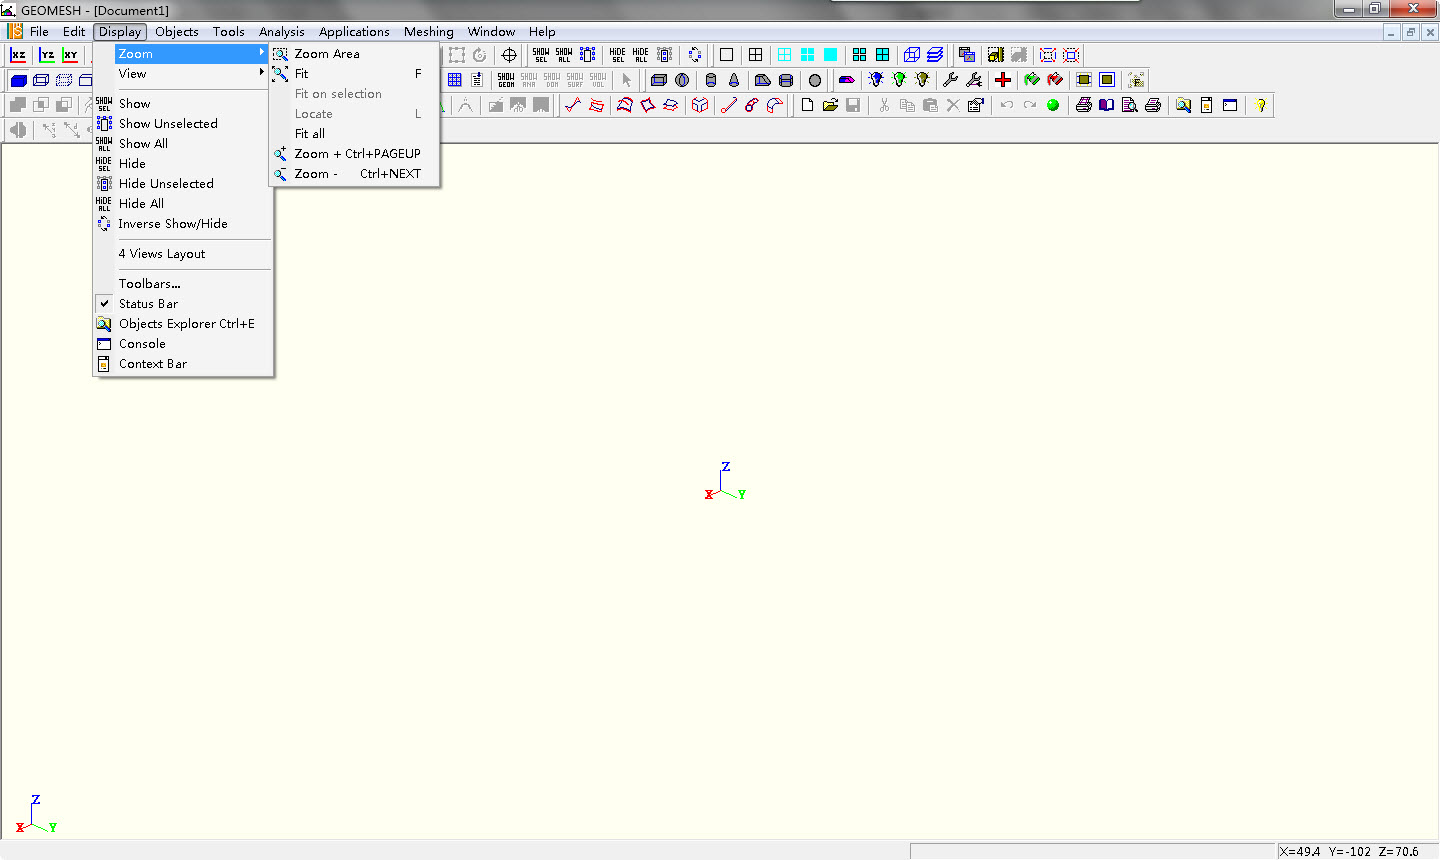Select the XZ plane view icon
The image size is (1440, 860).
click(x=18, y=55)
